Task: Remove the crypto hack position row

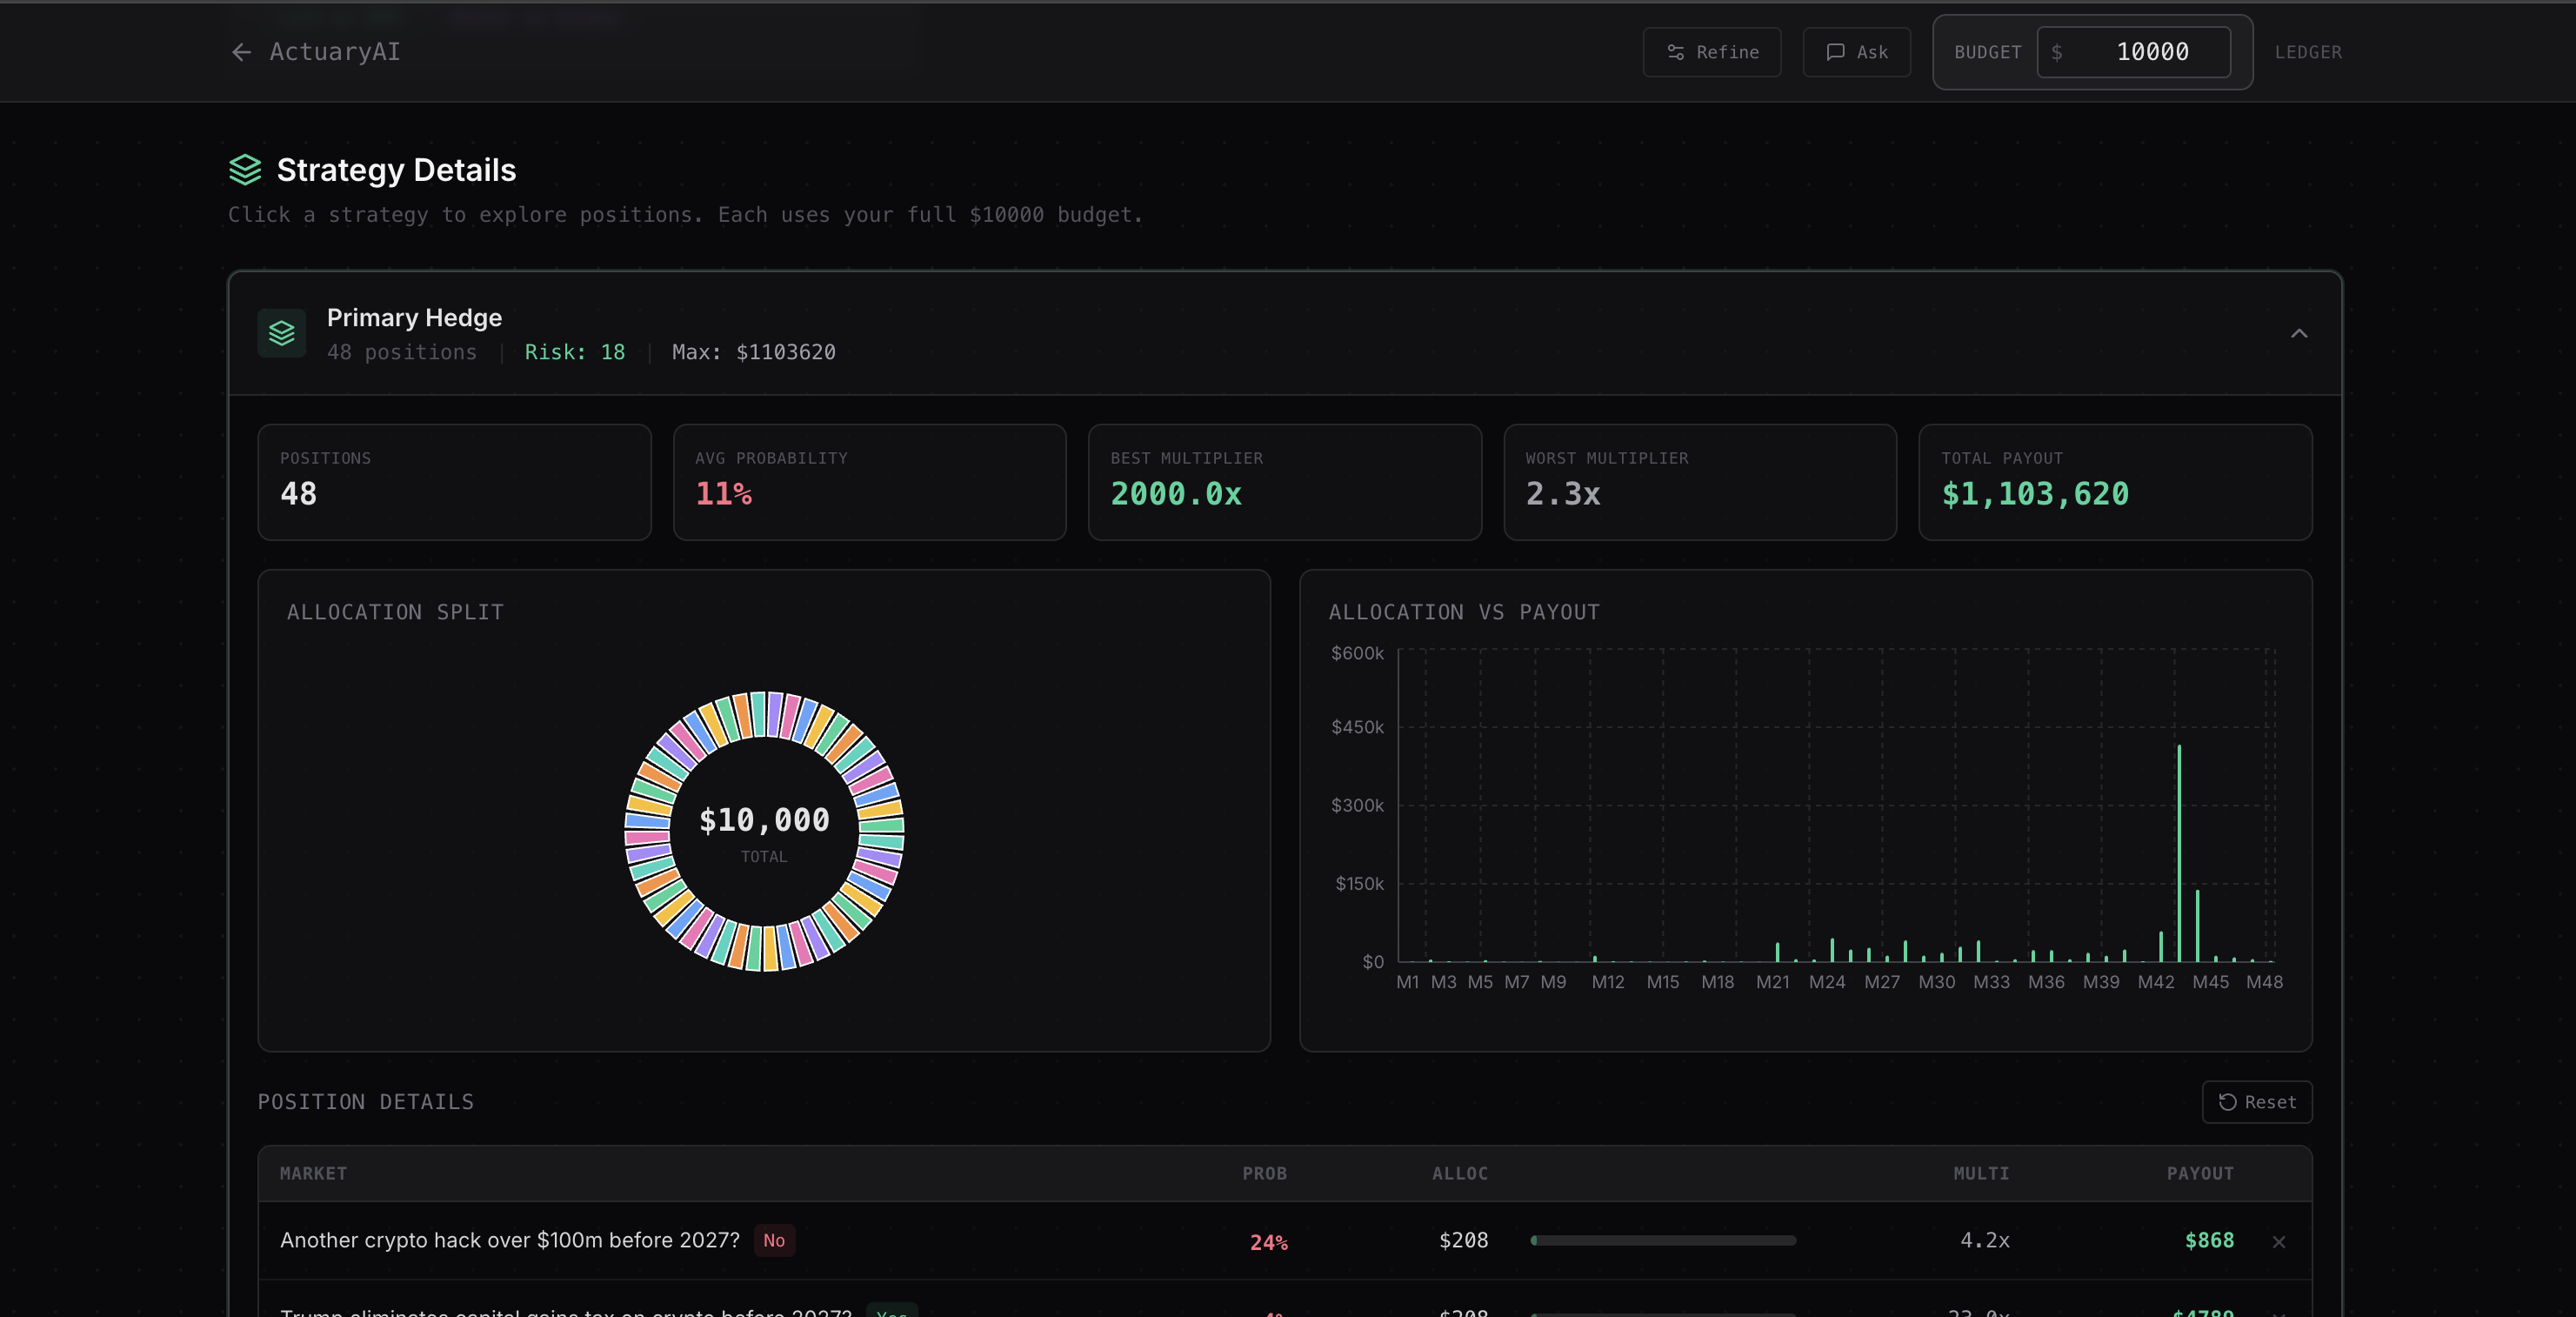Action: (2279, 1242)
